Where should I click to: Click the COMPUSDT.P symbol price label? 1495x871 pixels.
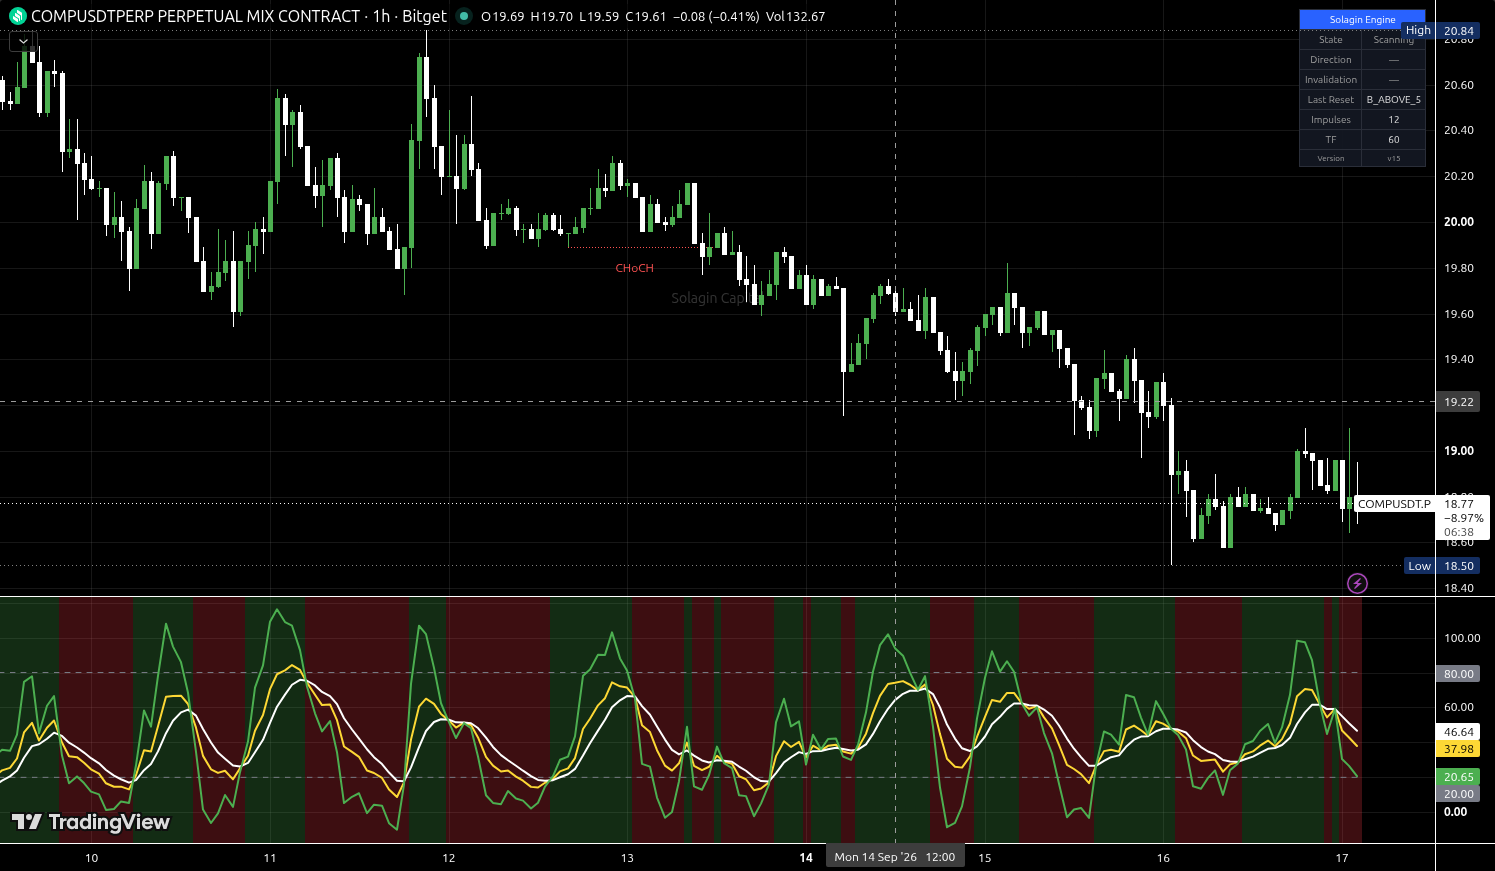(x=1394, y=504)
